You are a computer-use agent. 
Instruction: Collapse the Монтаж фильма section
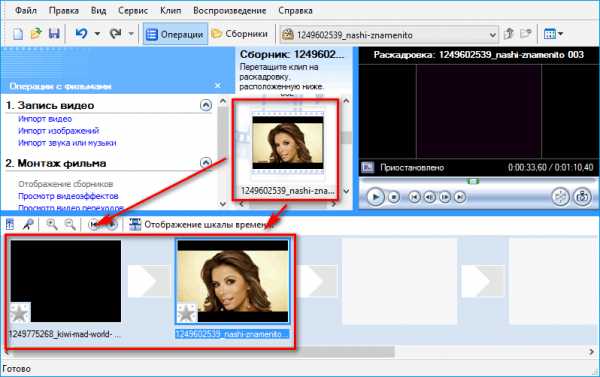[206, 163]
